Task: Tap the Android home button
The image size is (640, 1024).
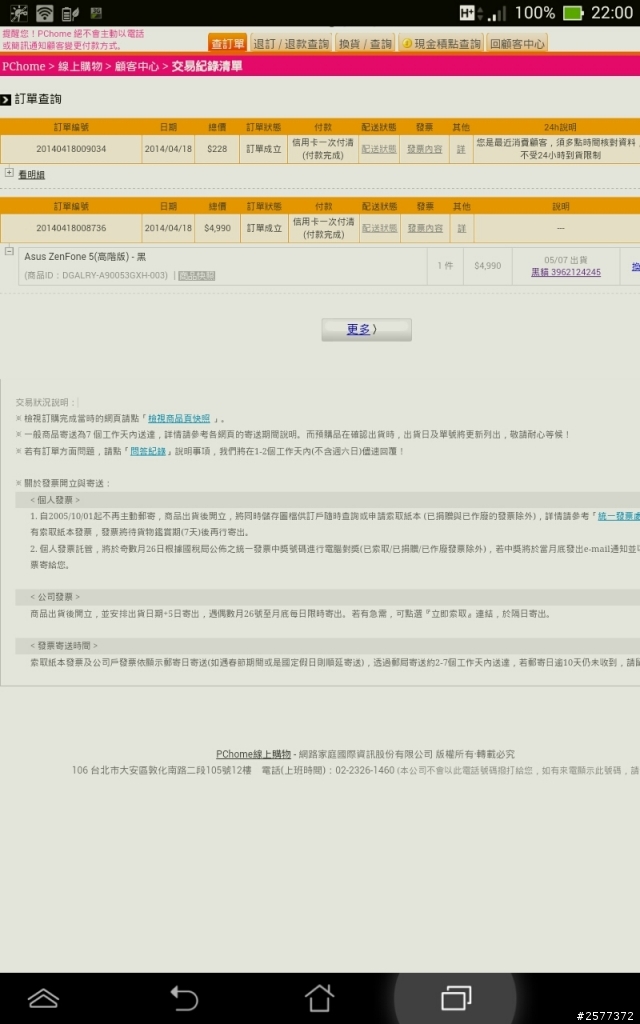Action: [319, 998]
